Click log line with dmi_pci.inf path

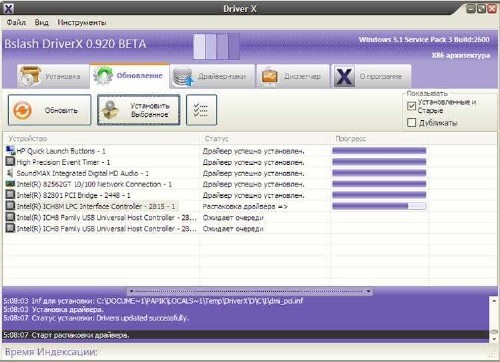click(153, 301)
